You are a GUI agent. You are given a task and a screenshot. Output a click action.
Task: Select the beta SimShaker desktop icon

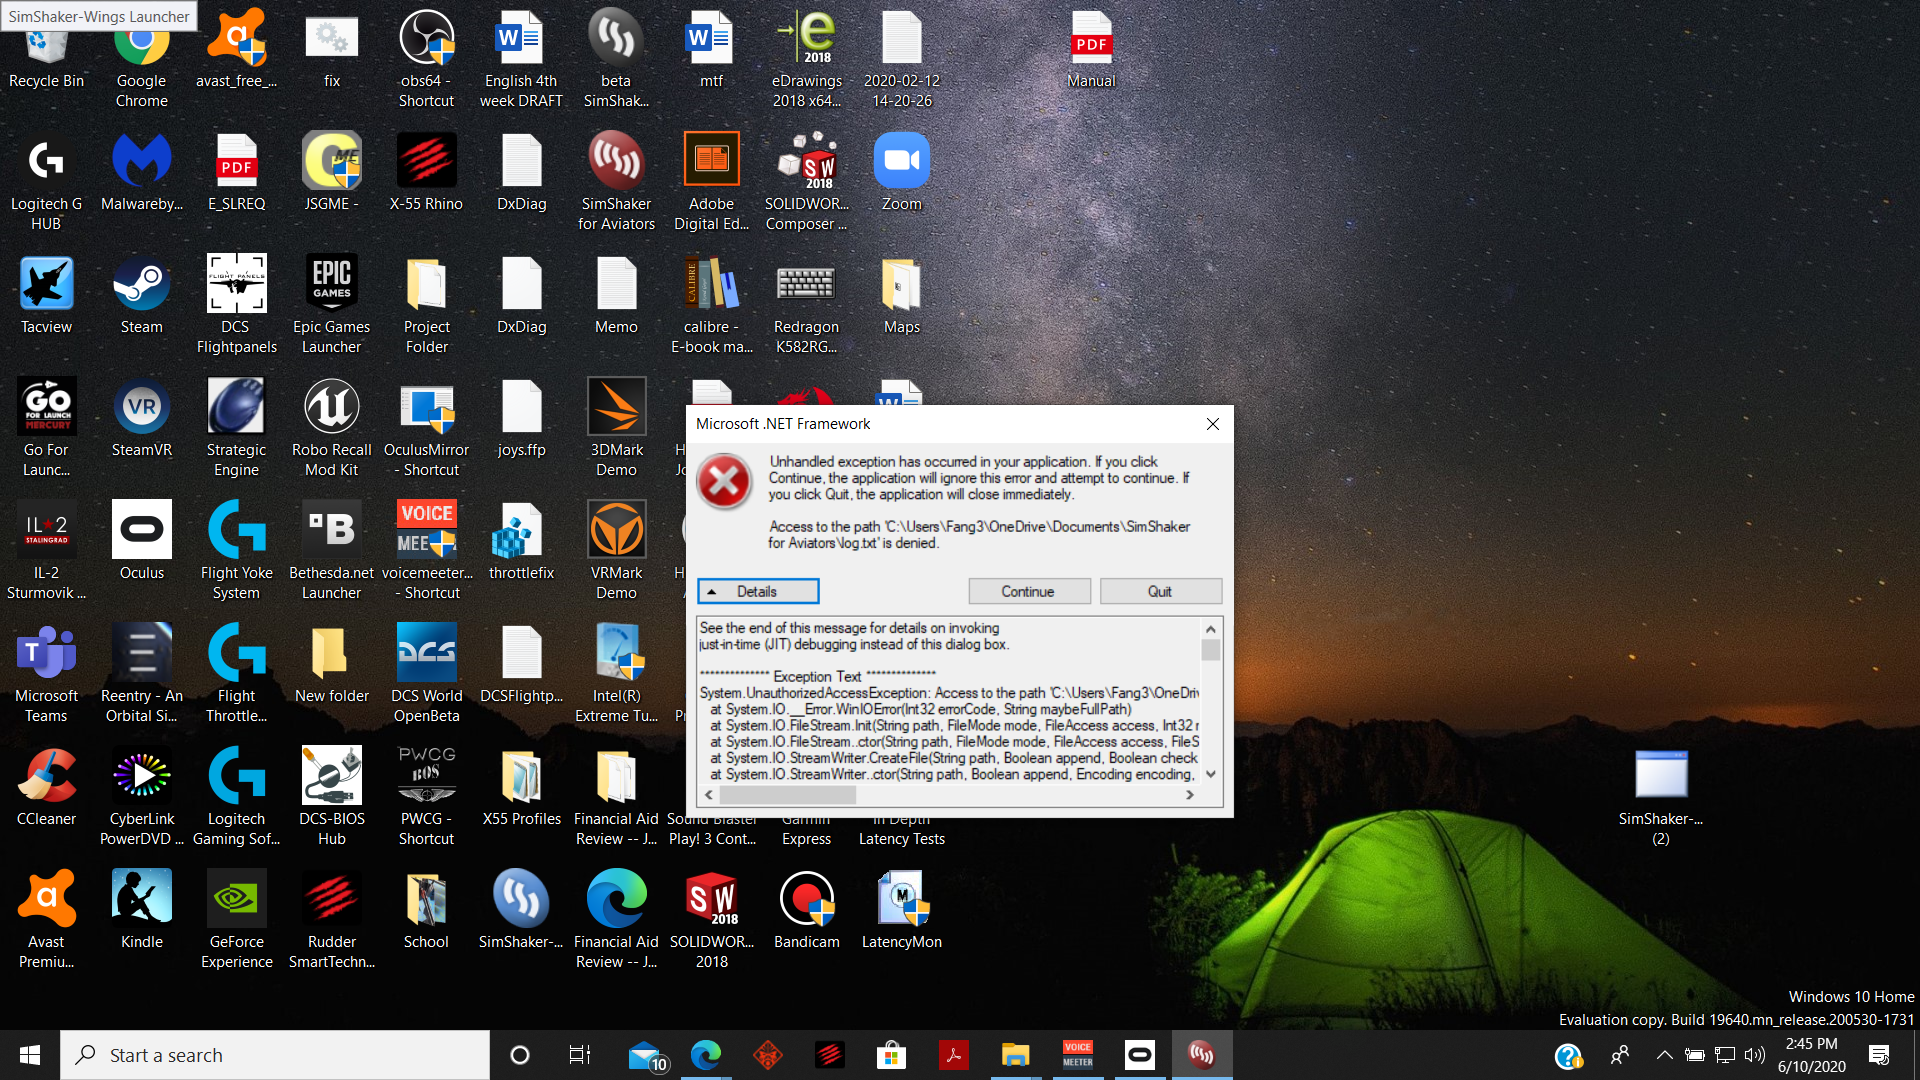click(x=616, y=60)
